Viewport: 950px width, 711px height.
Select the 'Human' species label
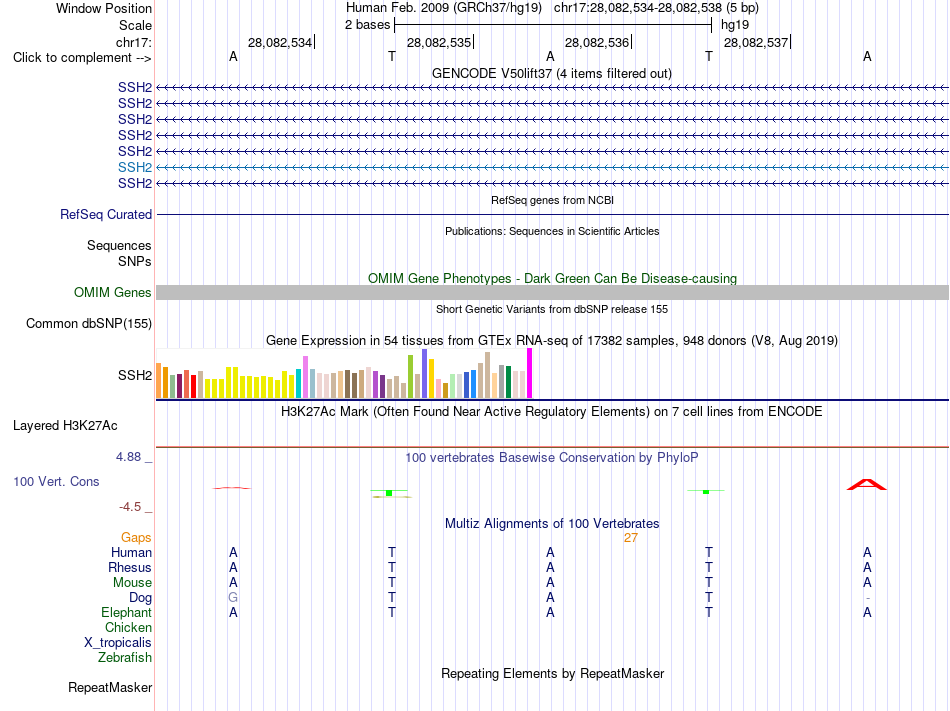(x=131, y=552)
